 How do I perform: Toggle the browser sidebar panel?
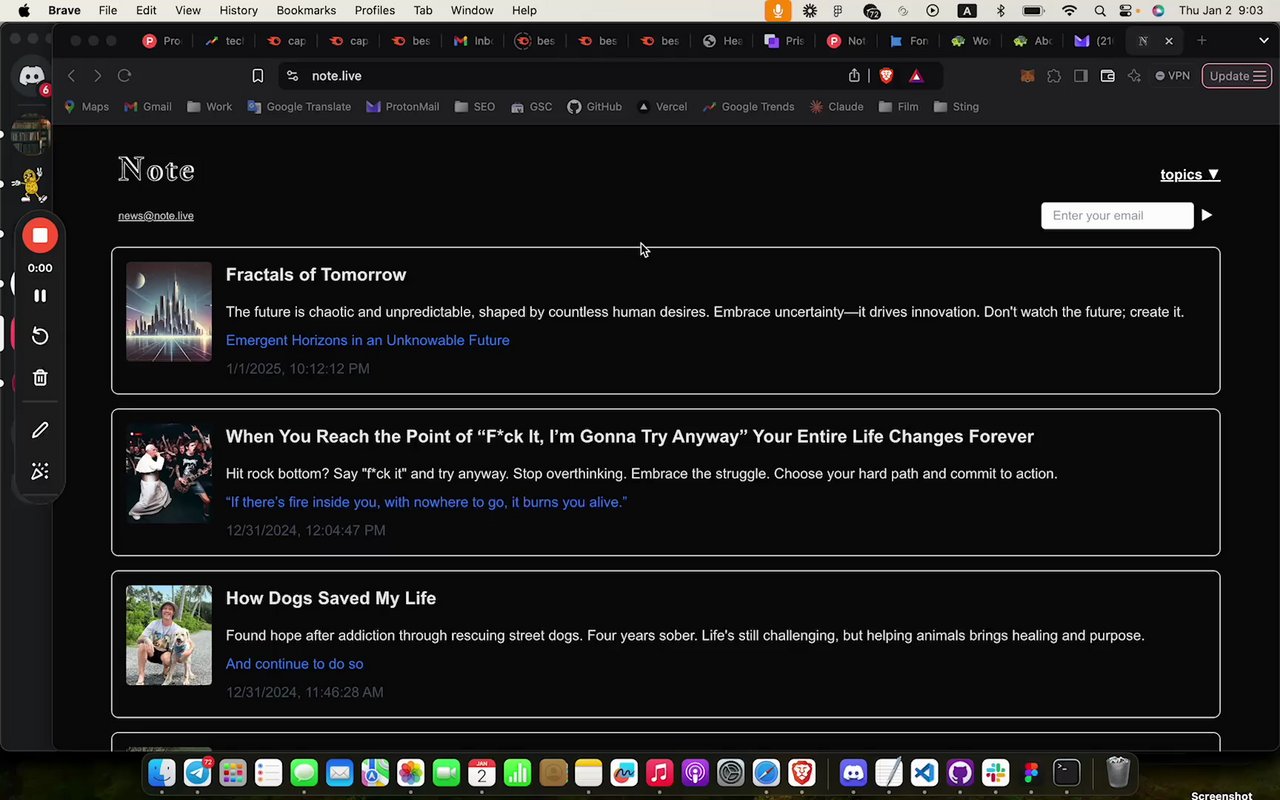[1081, 76]
